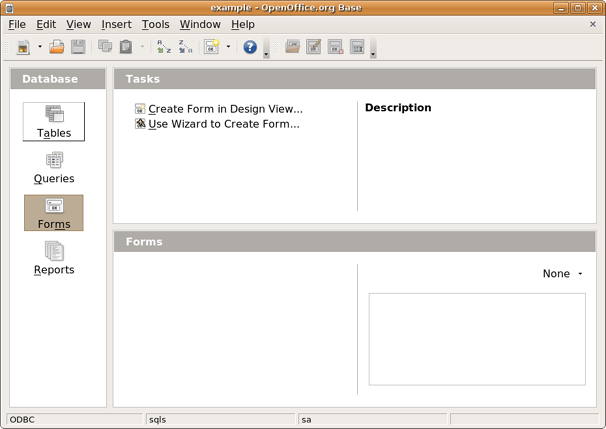The image size is (606, 429).
Task: Open the None preview mode dropdown
Action: click(x=562, y=274)
